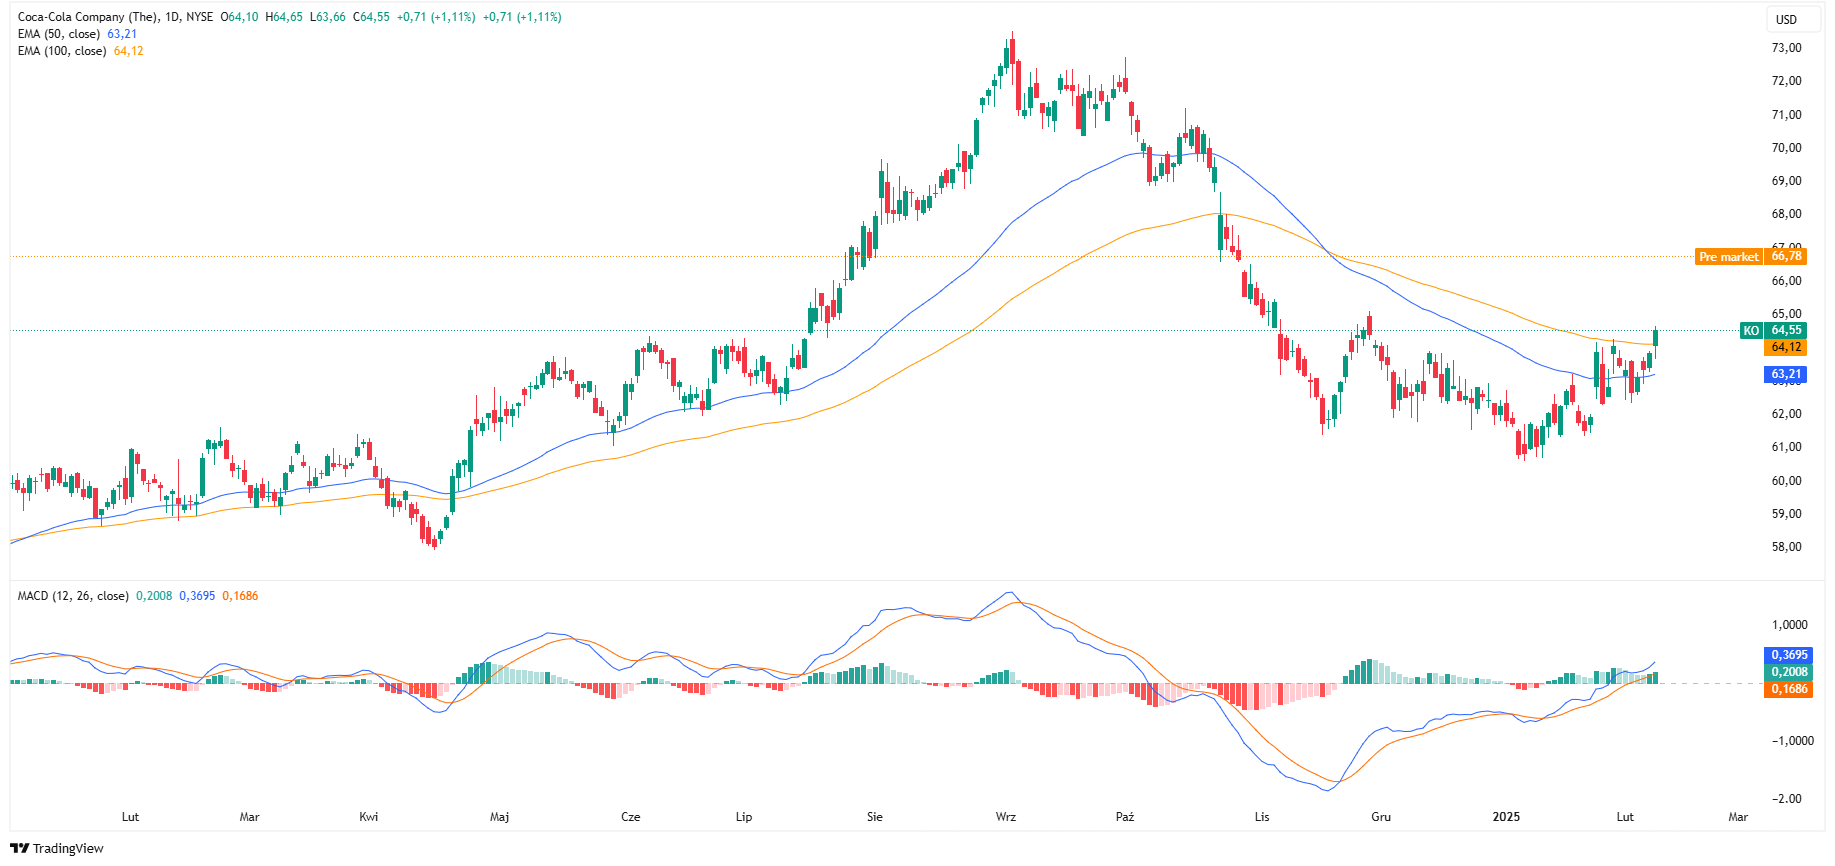Select the EMA (100, close) legend label
Image resolution: width=1835 pixels, height=866 pixels.
coord(62,51)
